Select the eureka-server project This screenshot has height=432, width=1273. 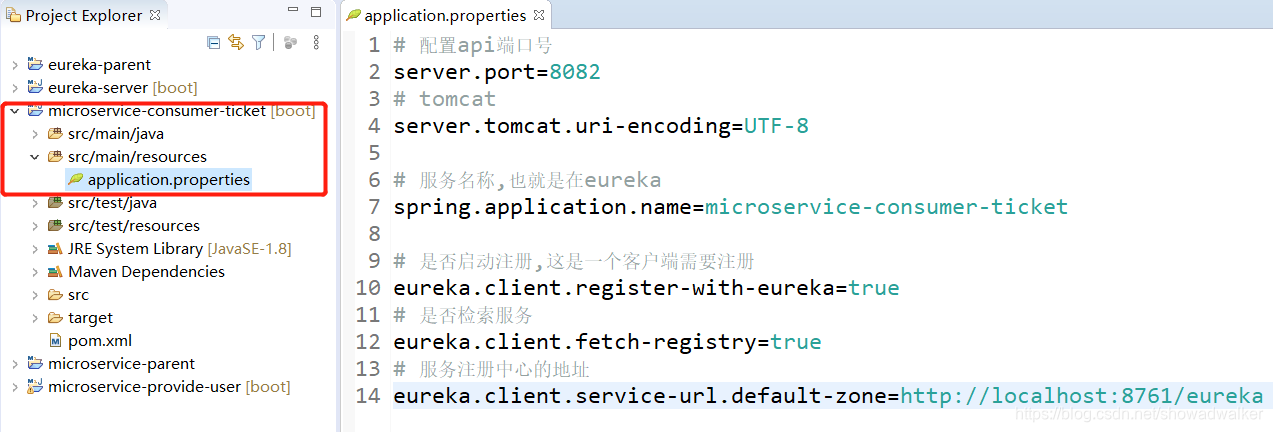123,88
